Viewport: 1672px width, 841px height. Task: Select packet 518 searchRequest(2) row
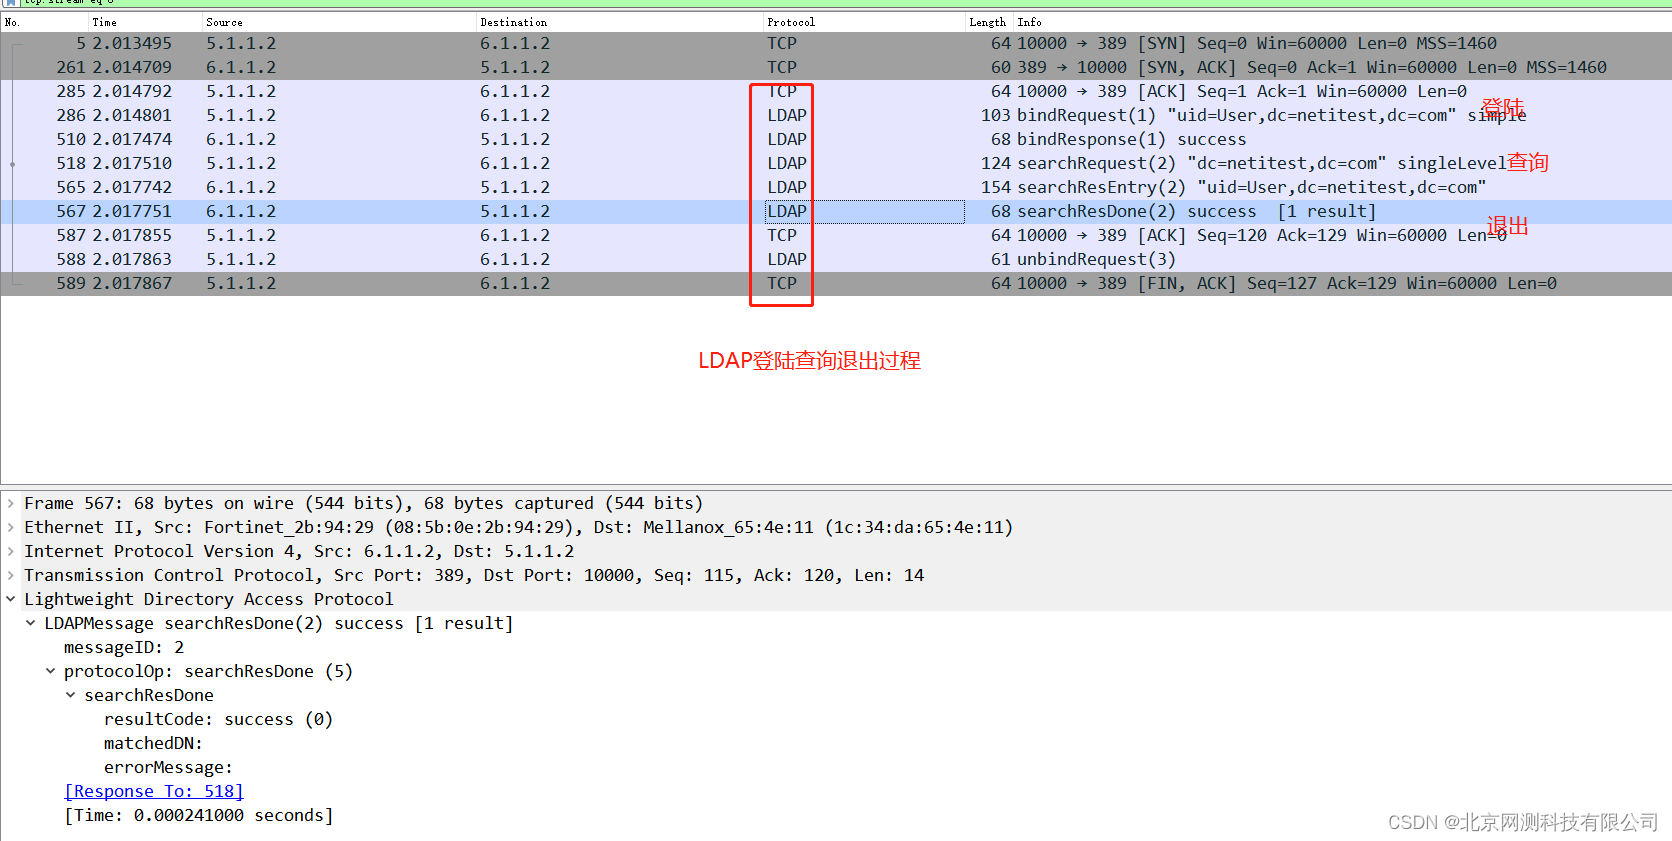[836, 163]
